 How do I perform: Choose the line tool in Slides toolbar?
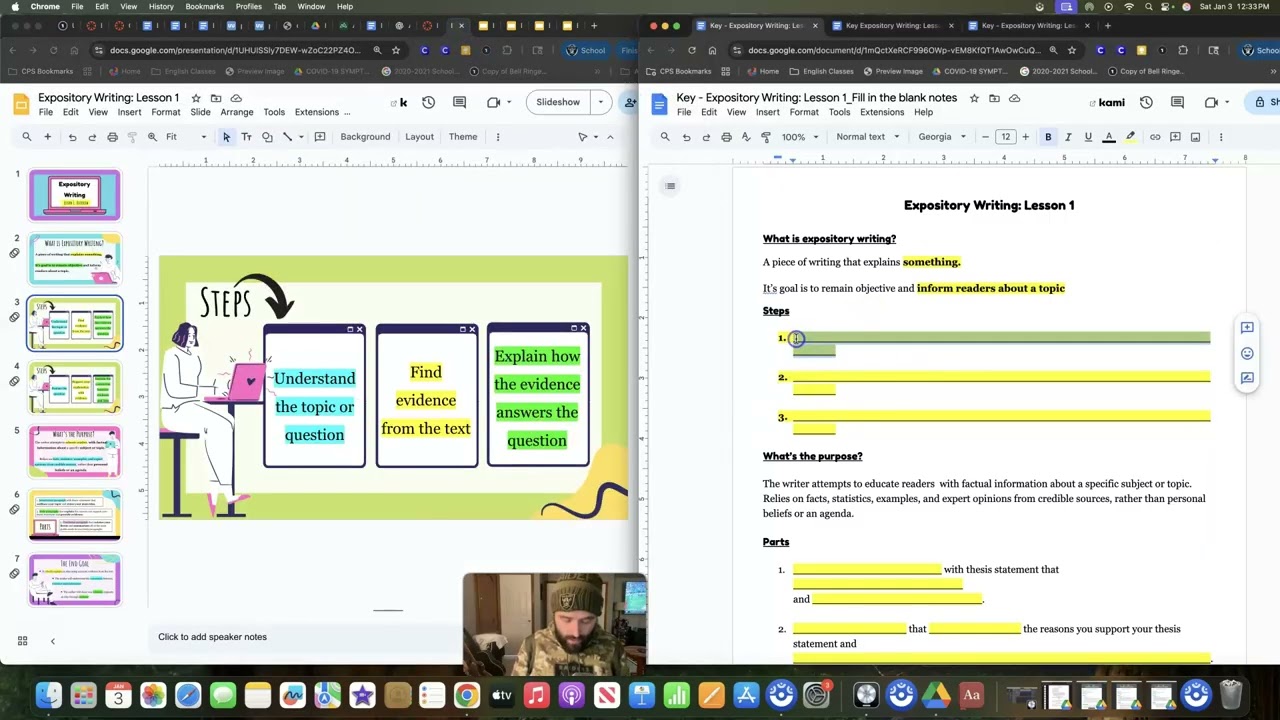pyautogui.click(x=289, y=137)
